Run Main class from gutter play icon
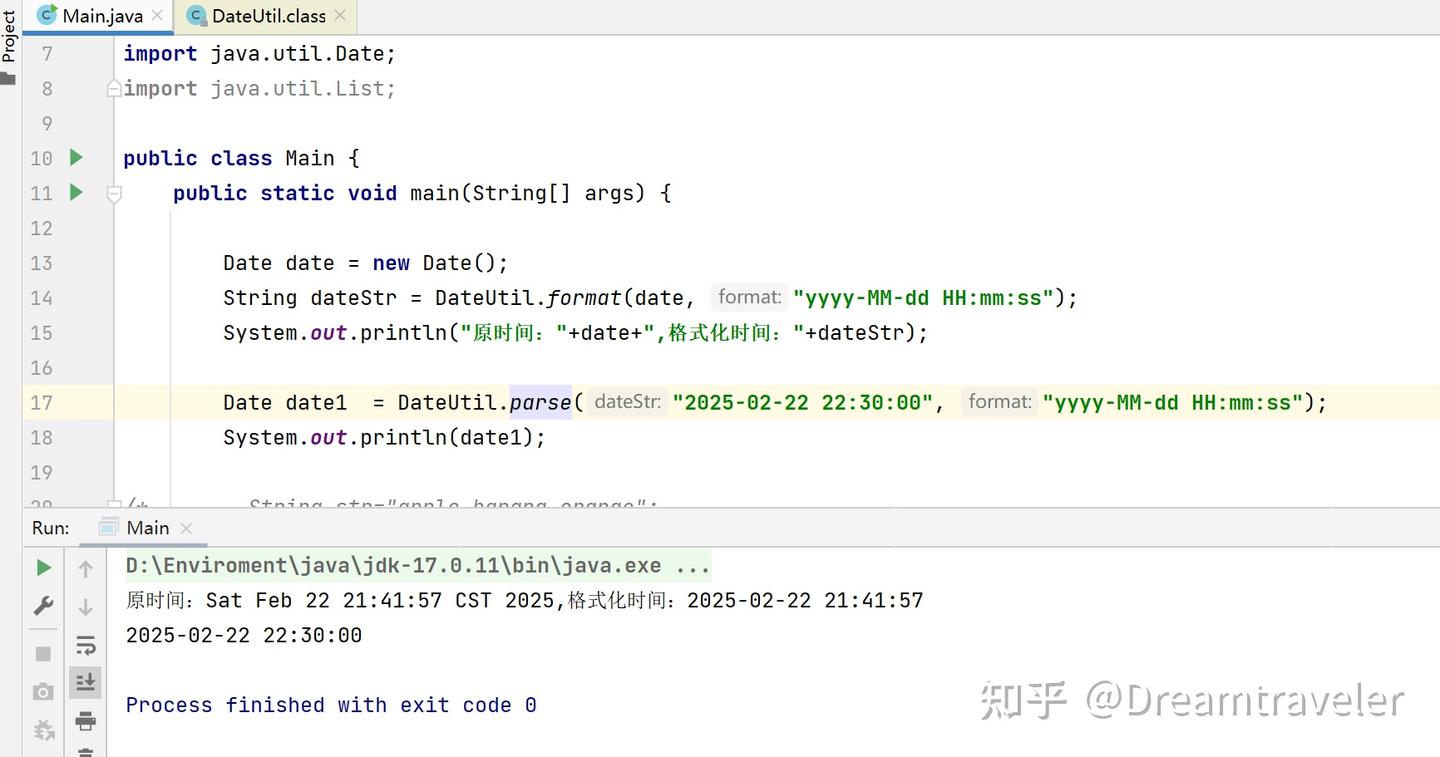 tap(76, 158)
